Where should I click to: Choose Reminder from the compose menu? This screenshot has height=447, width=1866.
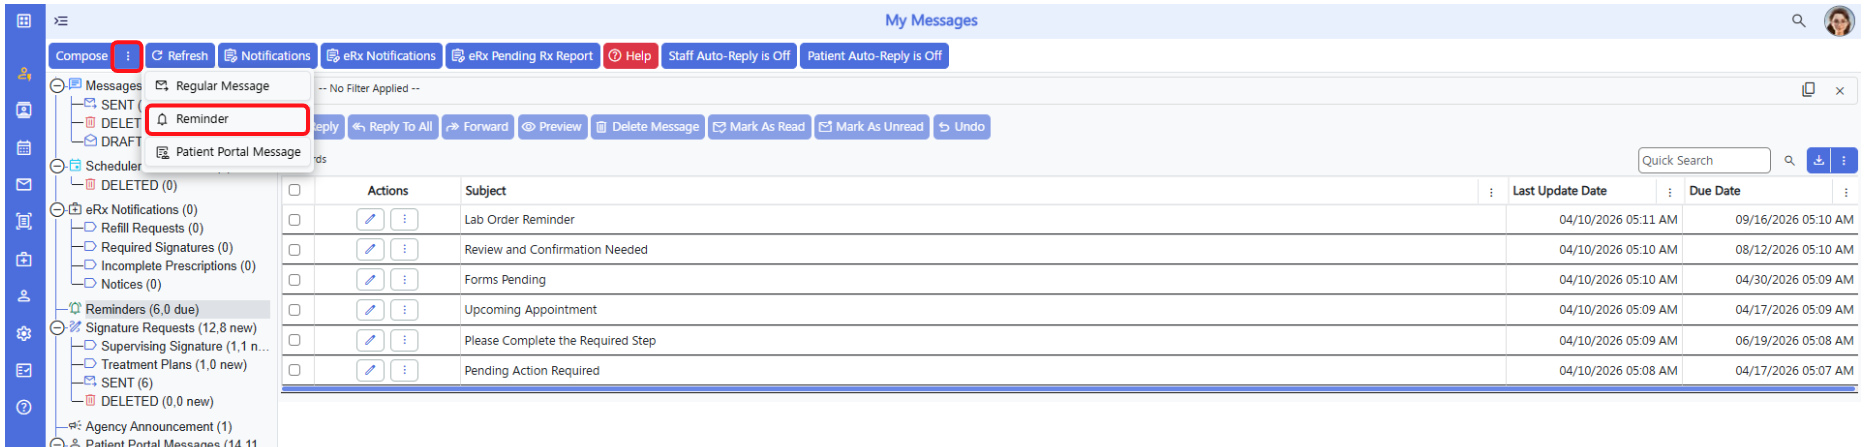(x=227, y=119)
